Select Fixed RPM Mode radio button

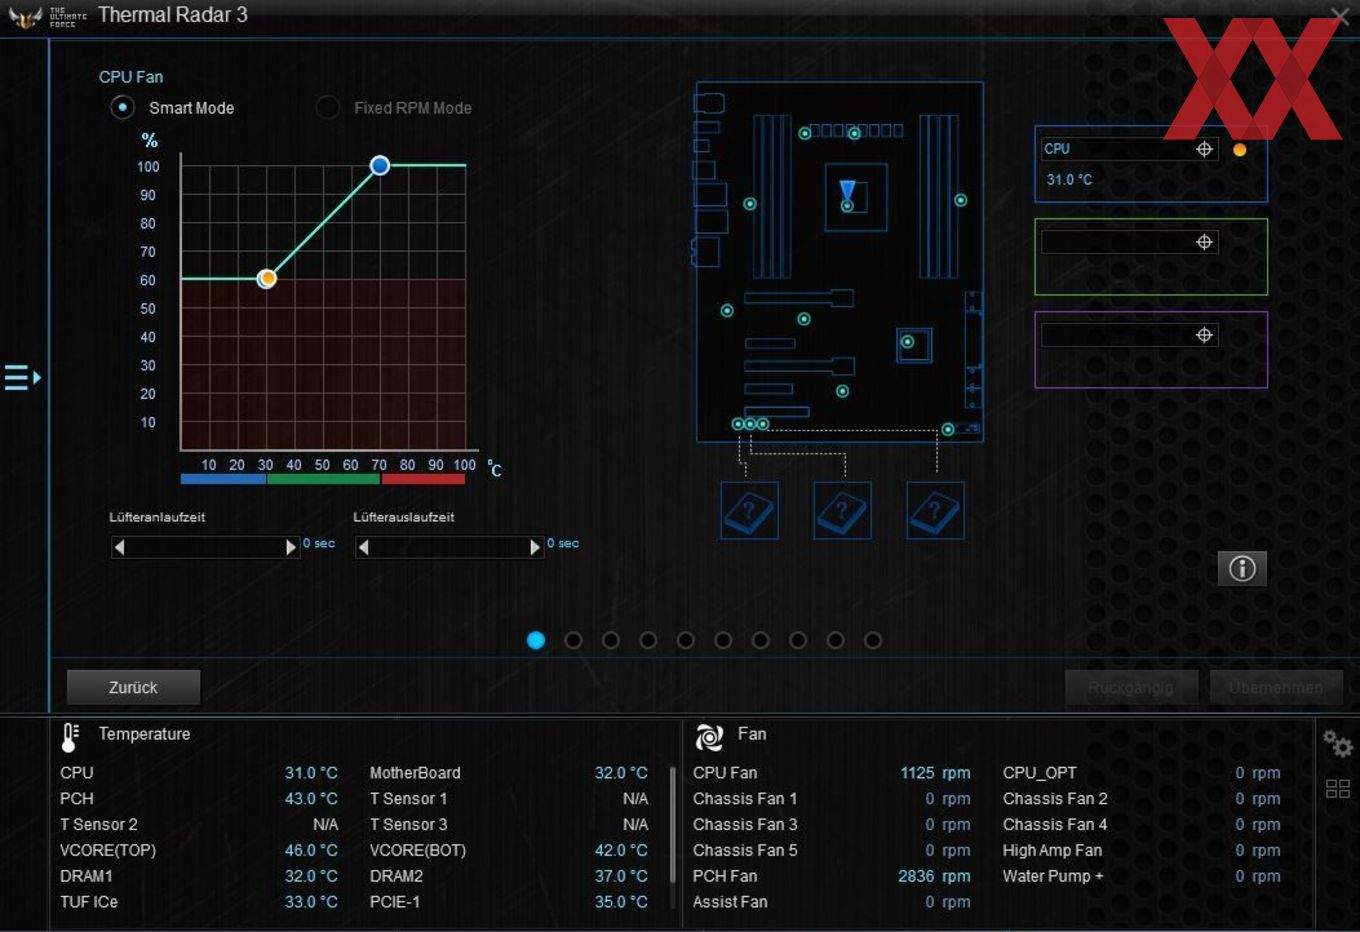pos(327,107)
